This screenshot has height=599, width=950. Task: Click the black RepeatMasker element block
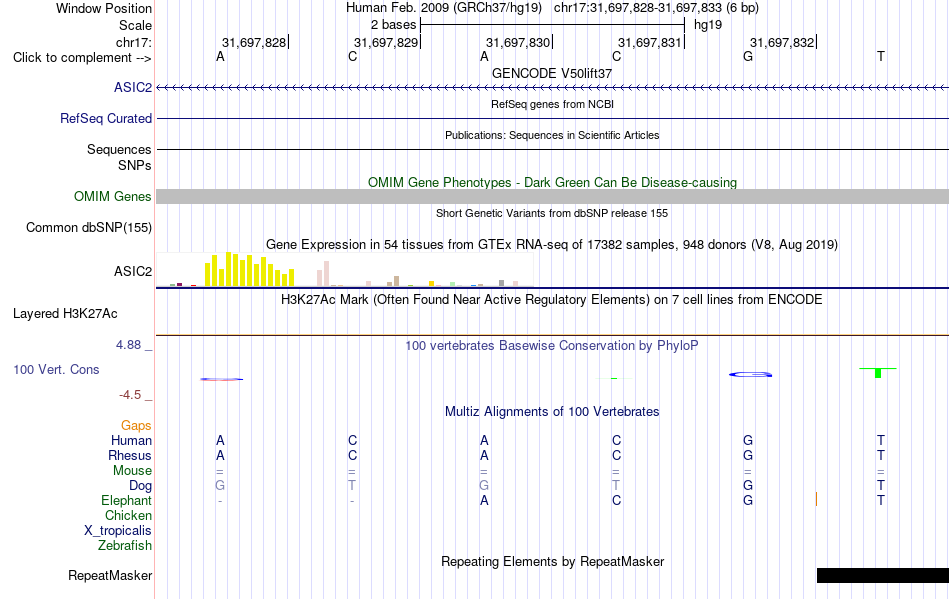pyautogui.click(x=883, y=575)
